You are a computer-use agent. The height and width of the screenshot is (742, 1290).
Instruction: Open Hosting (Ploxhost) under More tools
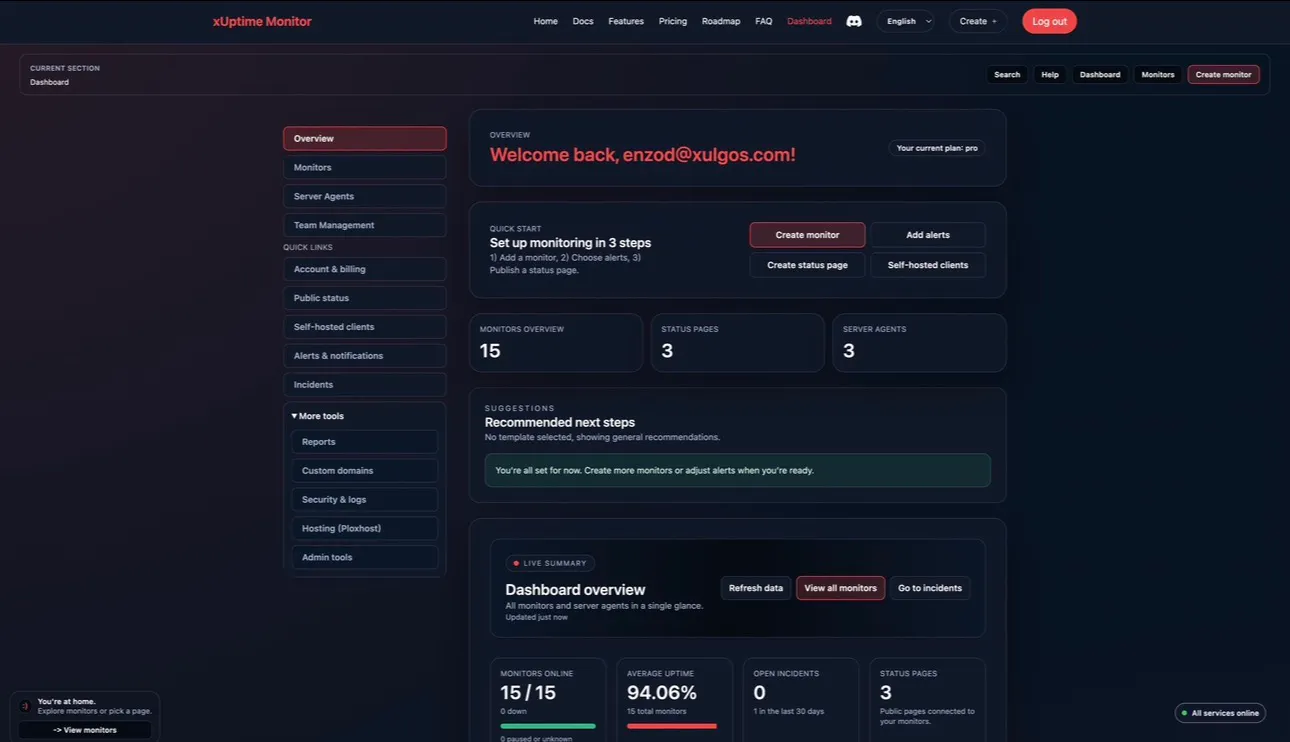coord(365,529)
